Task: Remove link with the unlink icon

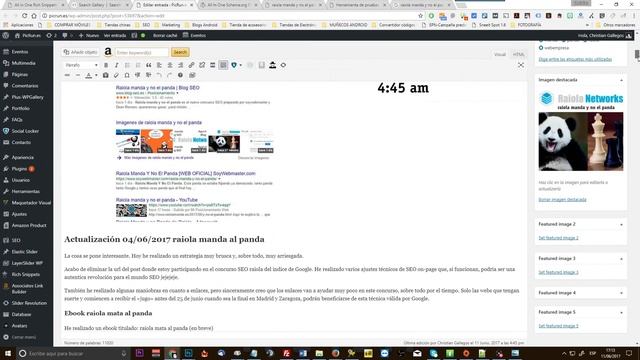Action: pos(202,65)
